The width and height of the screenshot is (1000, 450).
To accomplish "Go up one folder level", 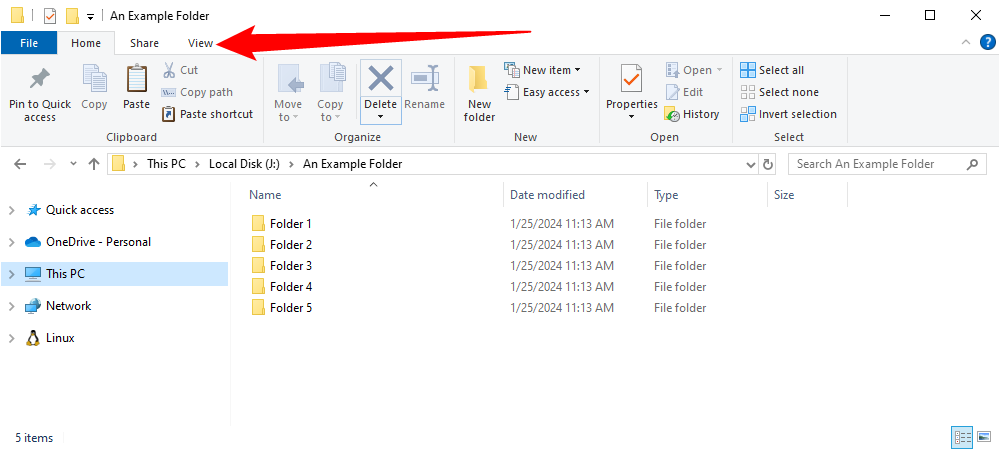I will click(x=94, y=164).
